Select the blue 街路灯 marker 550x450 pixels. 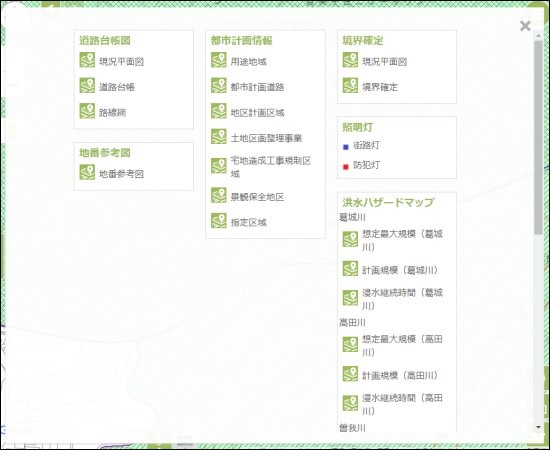click(346, 147)
